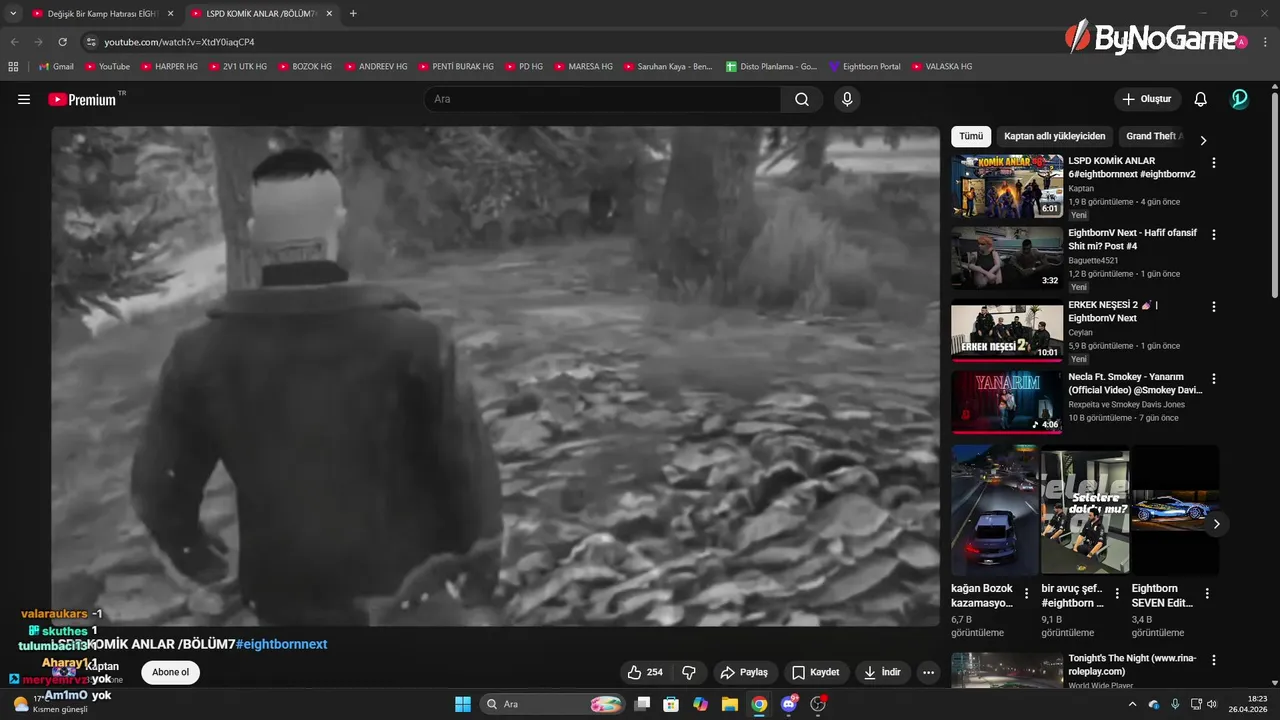This screenshot has height=720, width=1280.
Task: Close the LSPD KOMİK ANLAR tab
Action: click(328, 13)
